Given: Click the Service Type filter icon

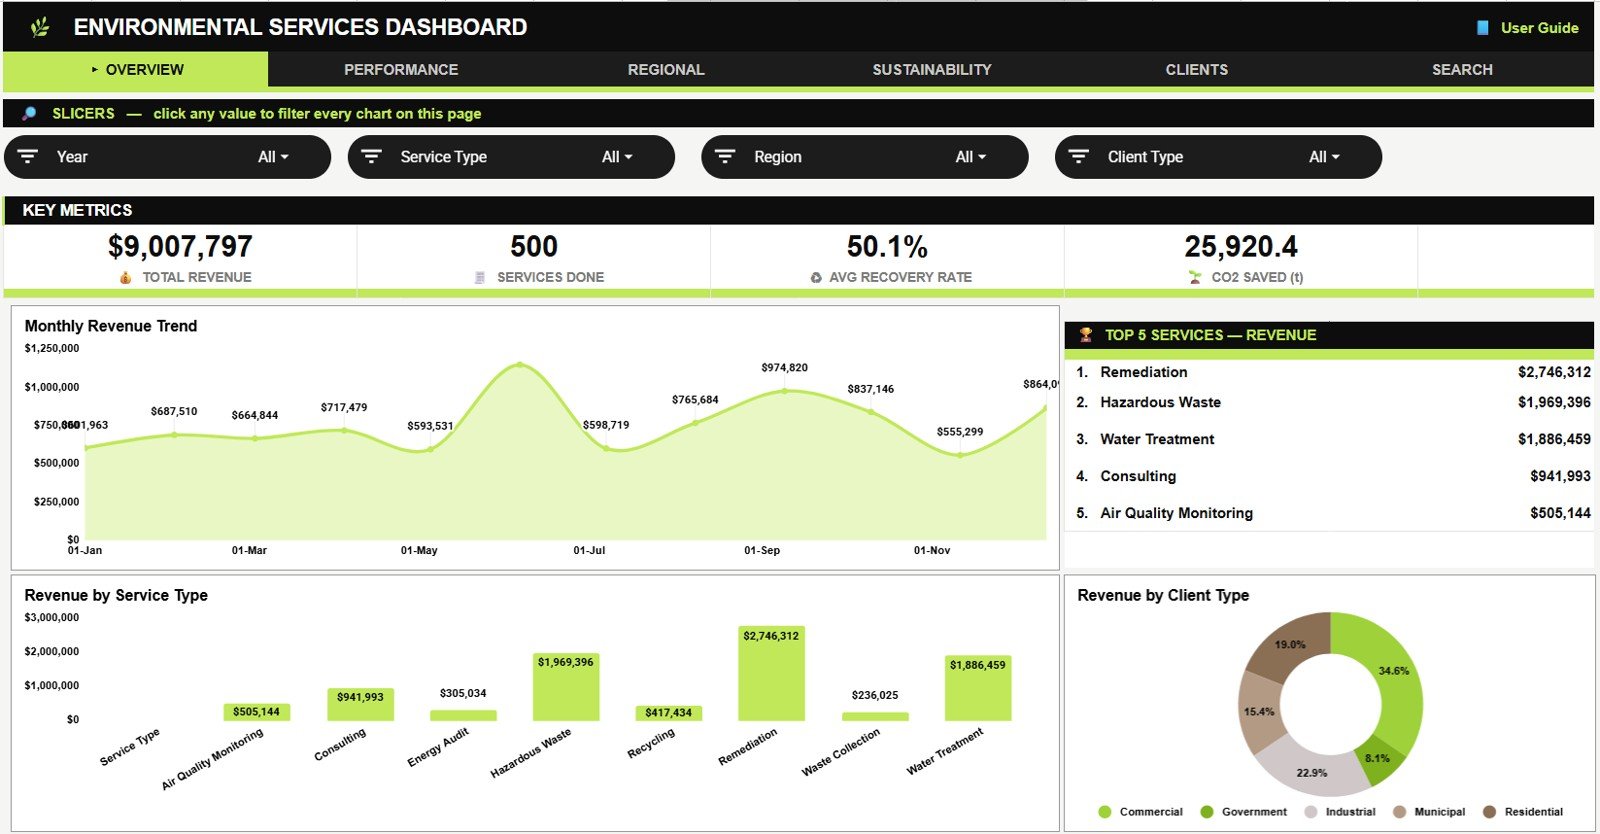Looking at the screenshot, I should pyautogui.click(x=372, y=157).
